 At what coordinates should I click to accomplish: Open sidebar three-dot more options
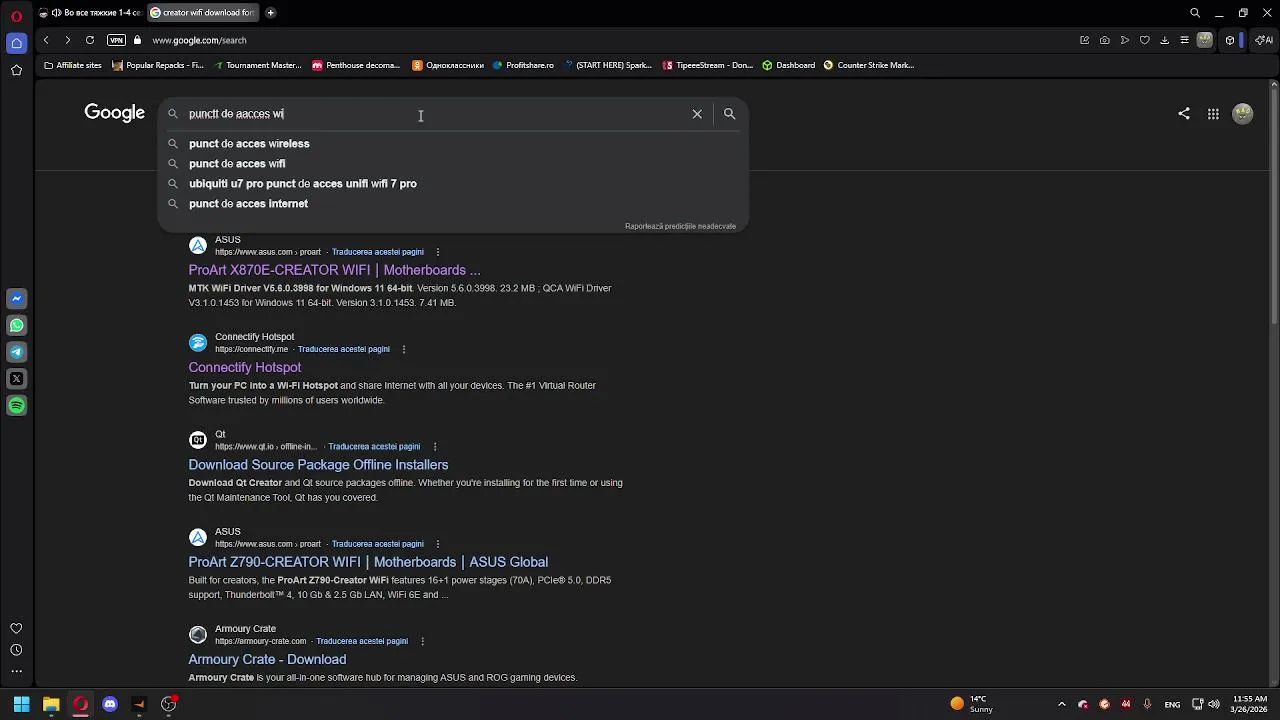pyautogui.click(x=16, y=672)
